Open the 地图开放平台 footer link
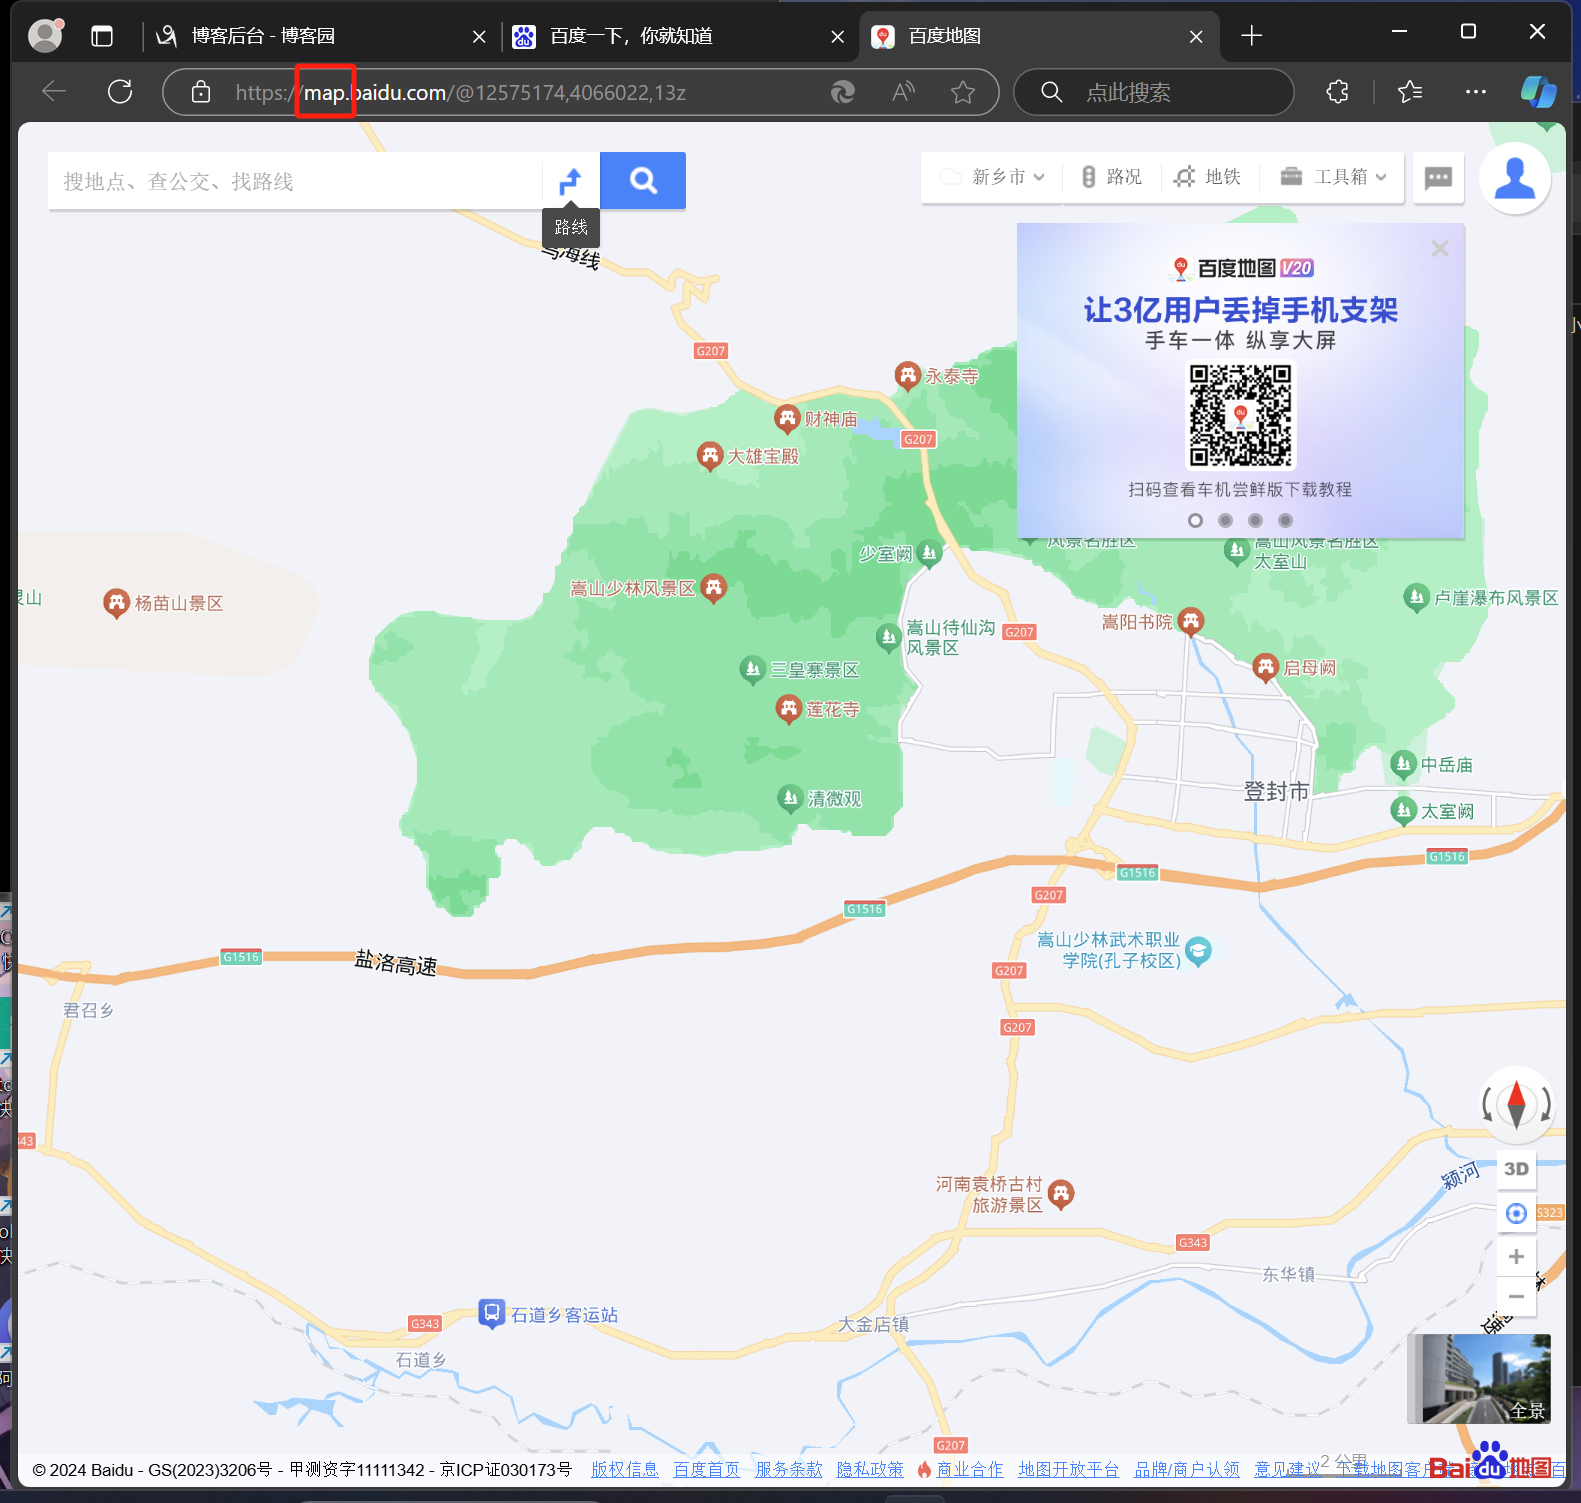Screen dimensions: 1581x1503 pyautogui.click(x=1068, y=1469)
